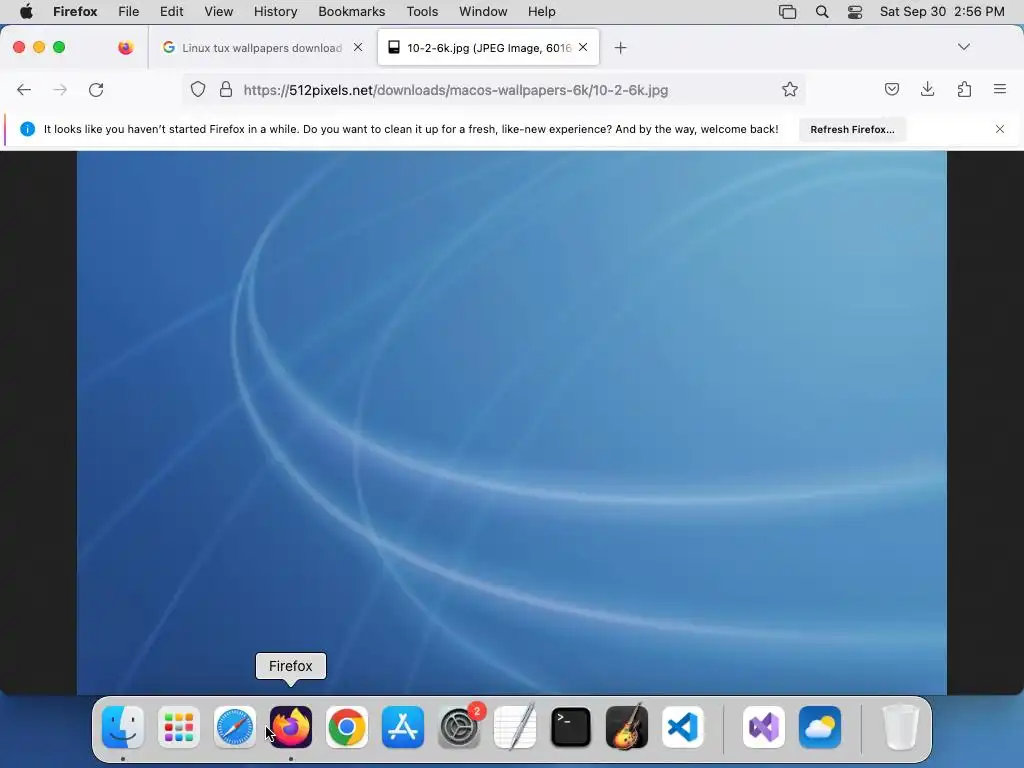The image size is (1024, 768).
Task: Open the Window menu
Action: (483, 12)
